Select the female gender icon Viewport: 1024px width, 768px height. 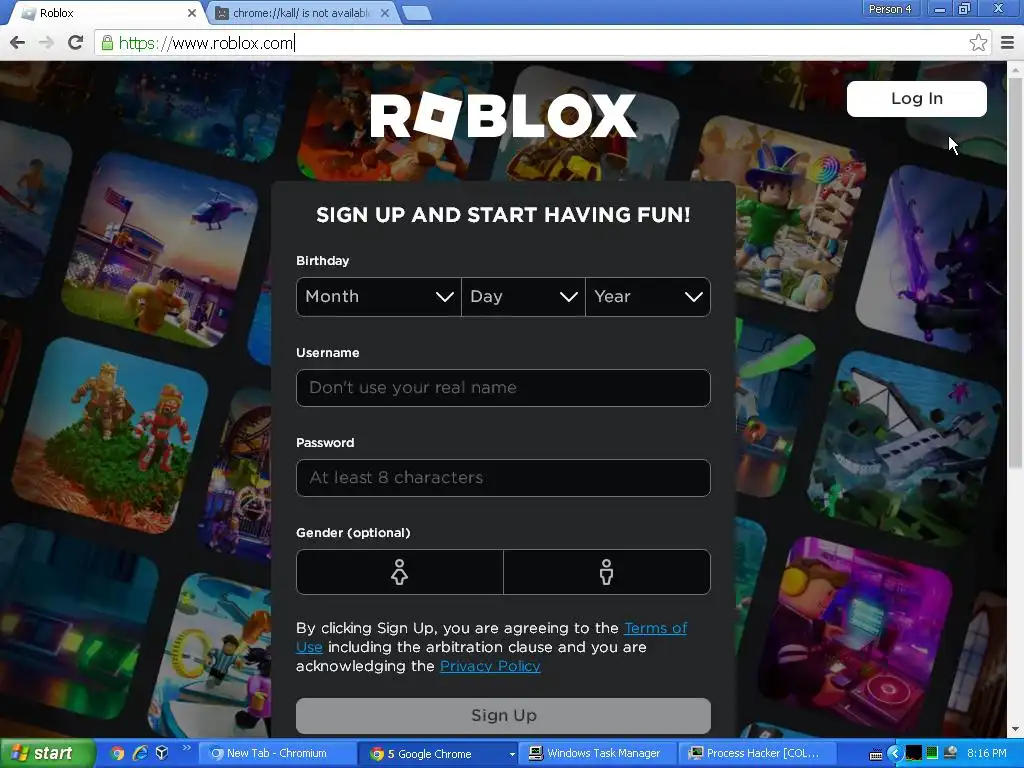400,572
